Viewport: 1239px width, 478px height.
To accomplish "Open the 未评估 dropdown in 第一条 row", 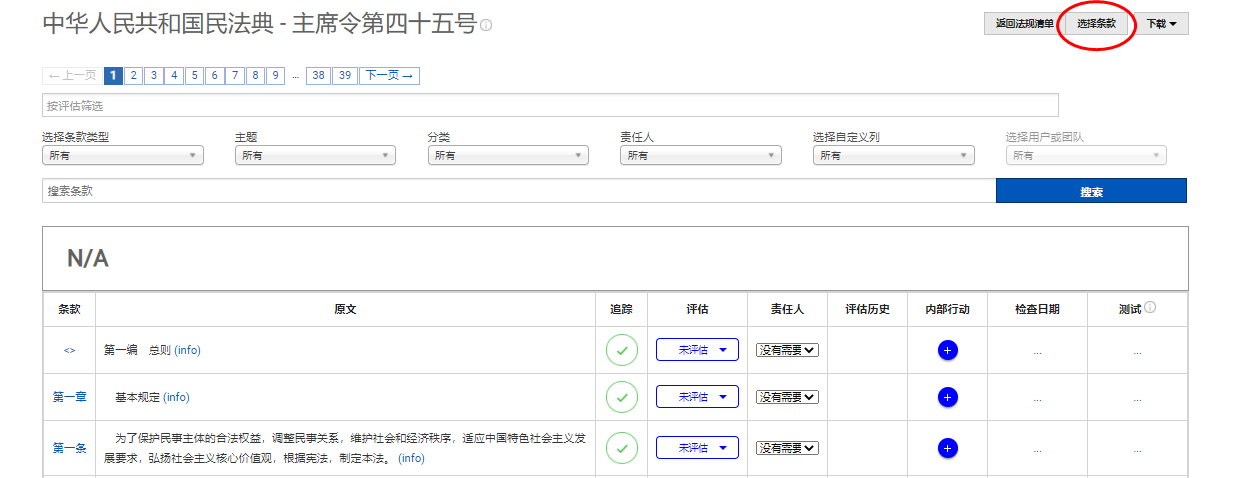I will pyautogui.click(x=697, y=448).
